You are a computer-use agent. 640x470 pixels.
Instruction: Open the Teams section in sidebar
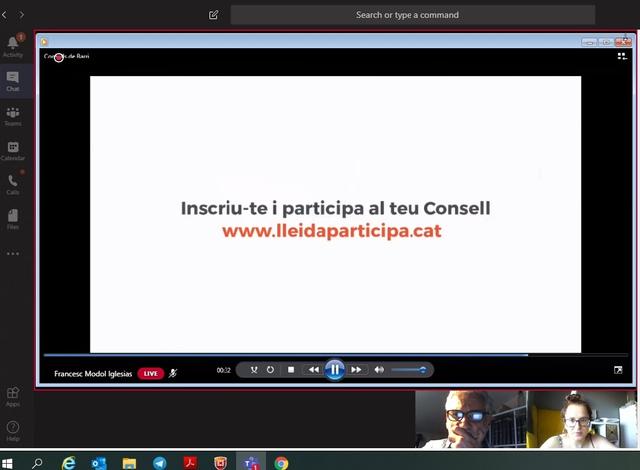coord(13,116)
